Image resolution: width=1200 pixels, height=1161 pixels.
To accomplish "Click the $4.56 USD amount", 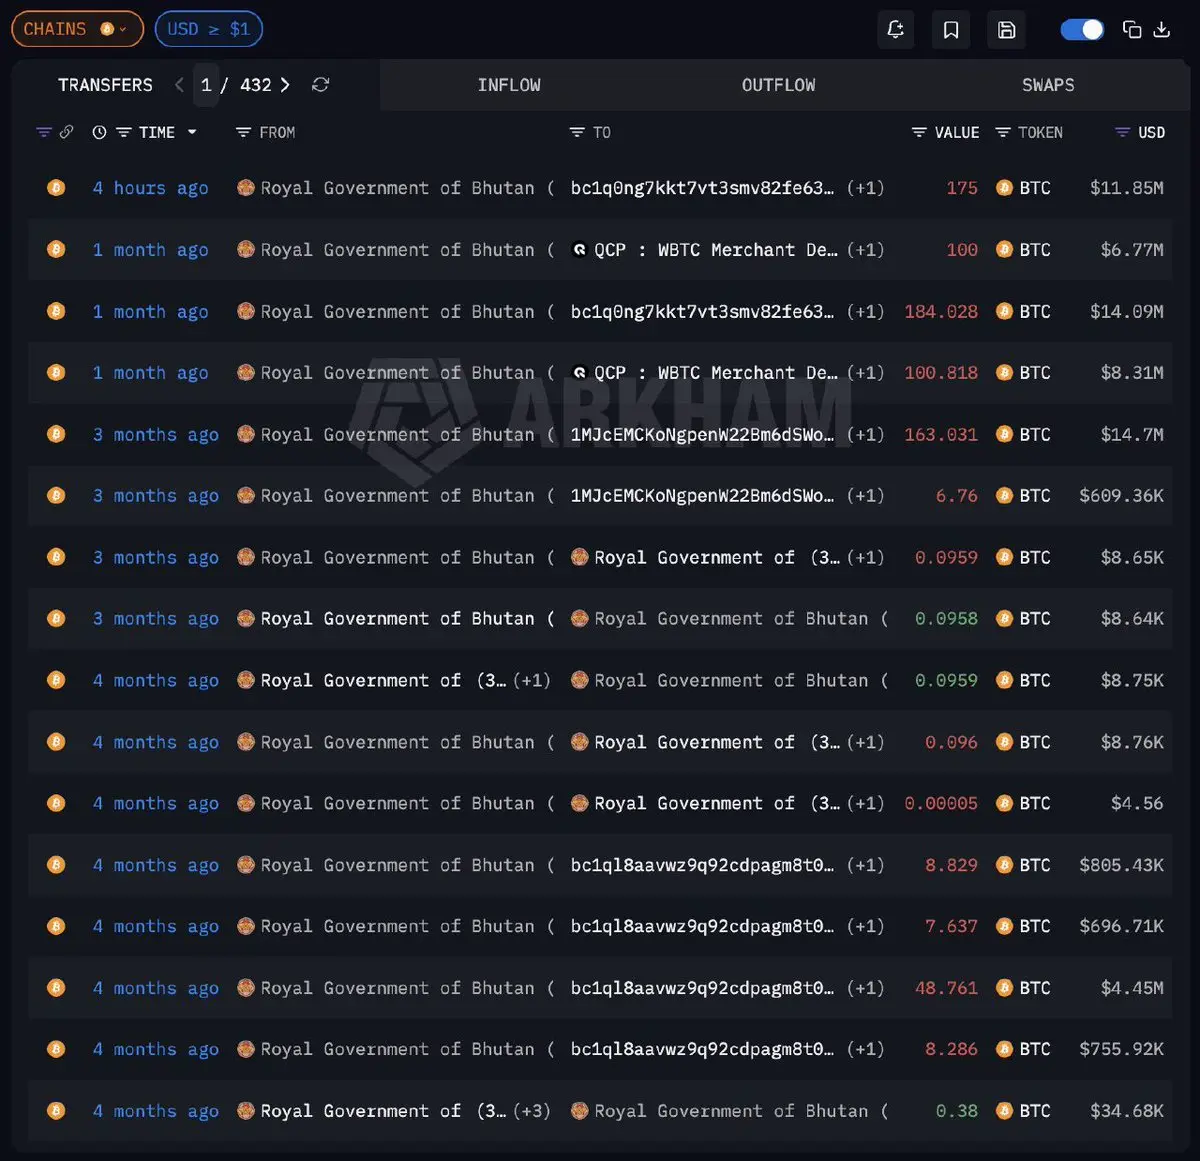I will click(x=1137, y=803).
